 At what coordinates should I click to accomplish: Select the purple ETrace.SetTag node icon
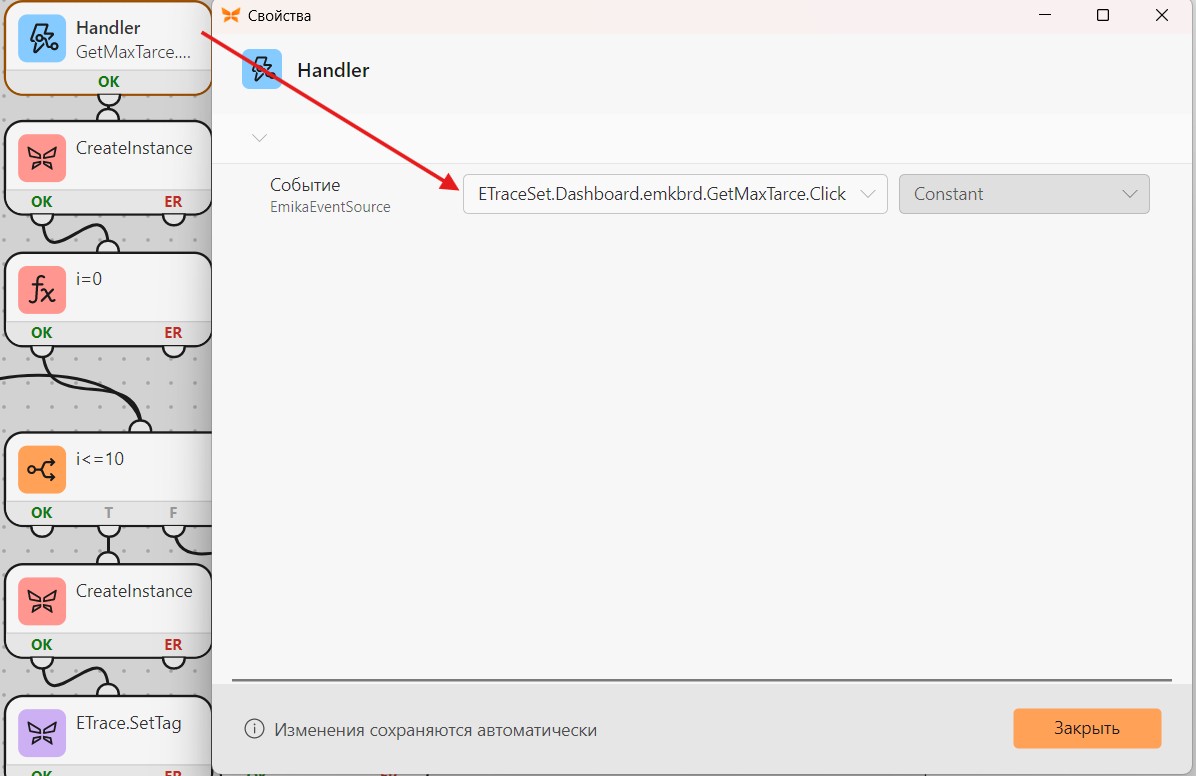tap(42, 733)
